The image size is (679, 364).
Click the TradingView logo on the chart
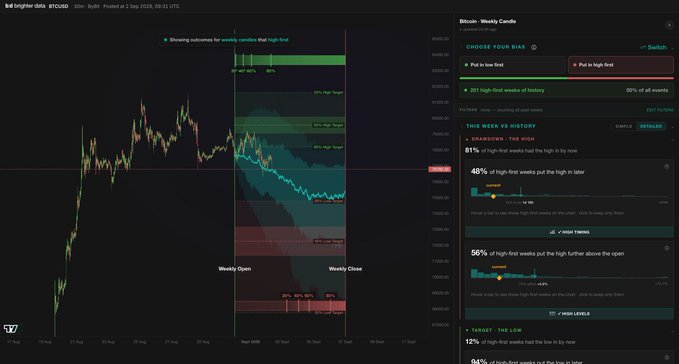click(11, 329)
